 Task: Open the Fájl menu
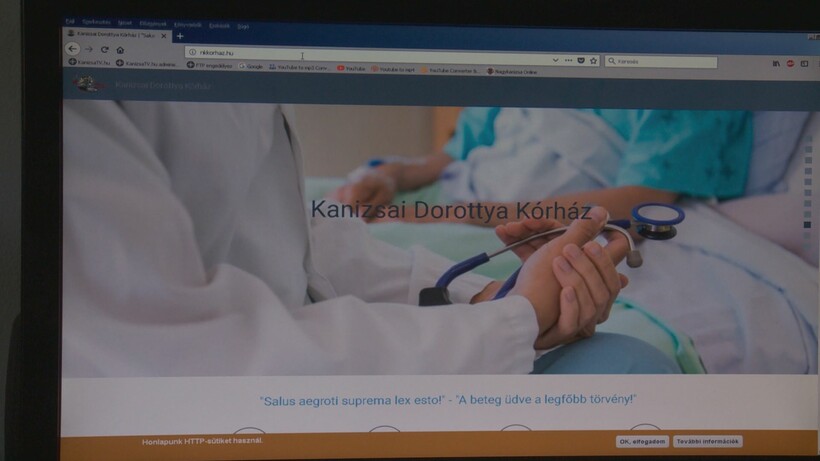(70, 21)
